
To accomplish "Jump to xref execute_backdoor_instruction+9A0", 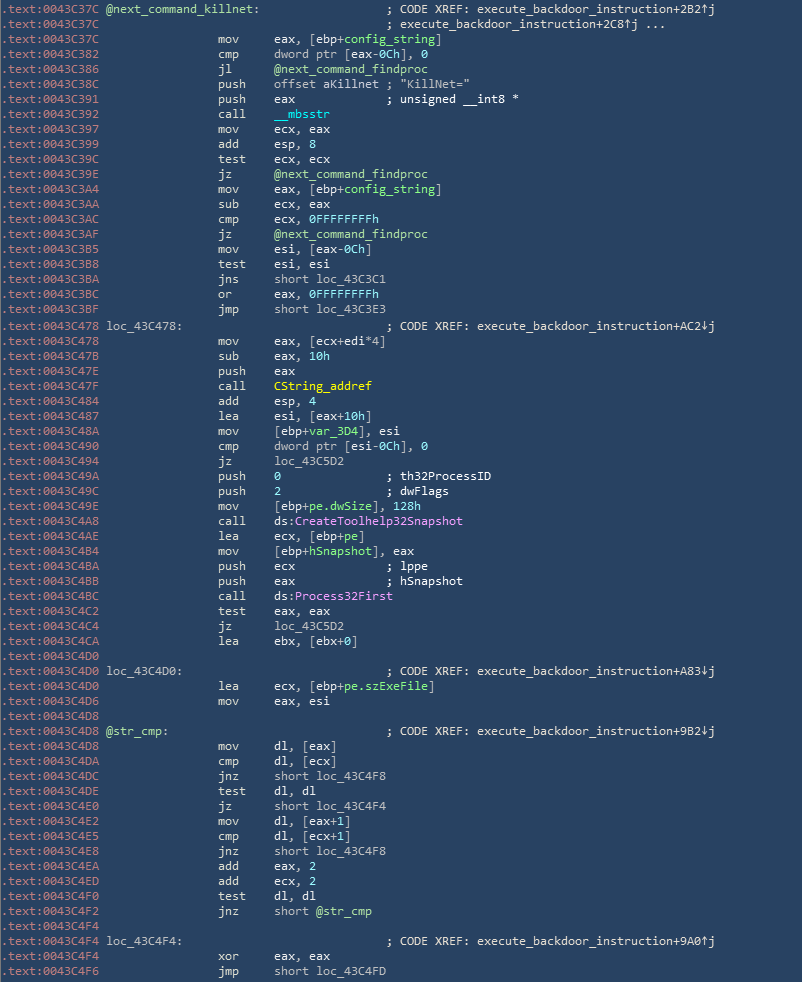I will click(596, 941).
